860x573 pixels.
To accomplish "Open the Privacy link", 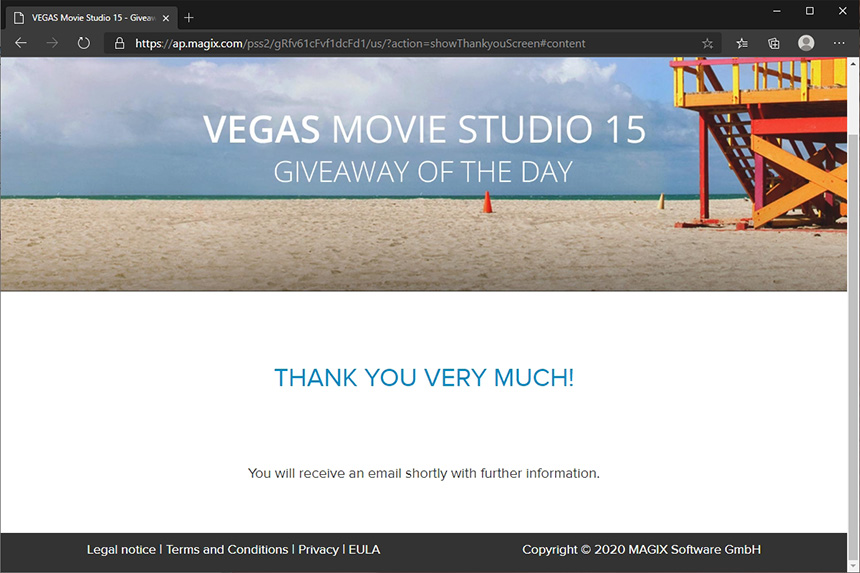I will pyautogui.click(x=318, y=549).
